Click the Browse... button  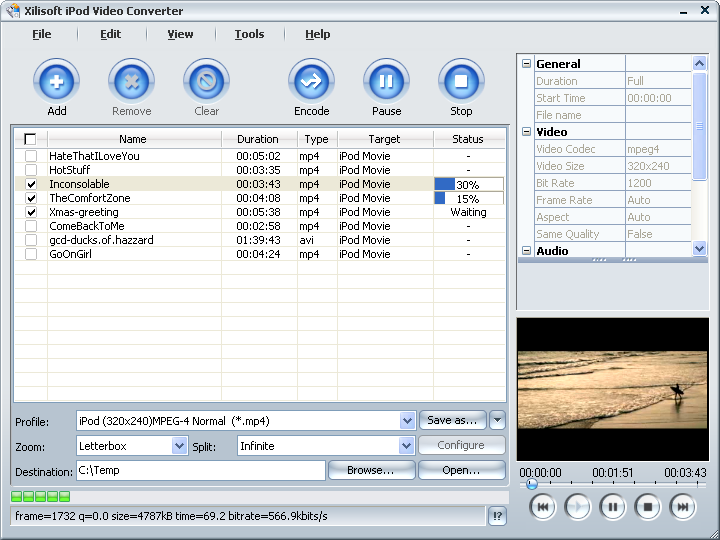[371, 470]
